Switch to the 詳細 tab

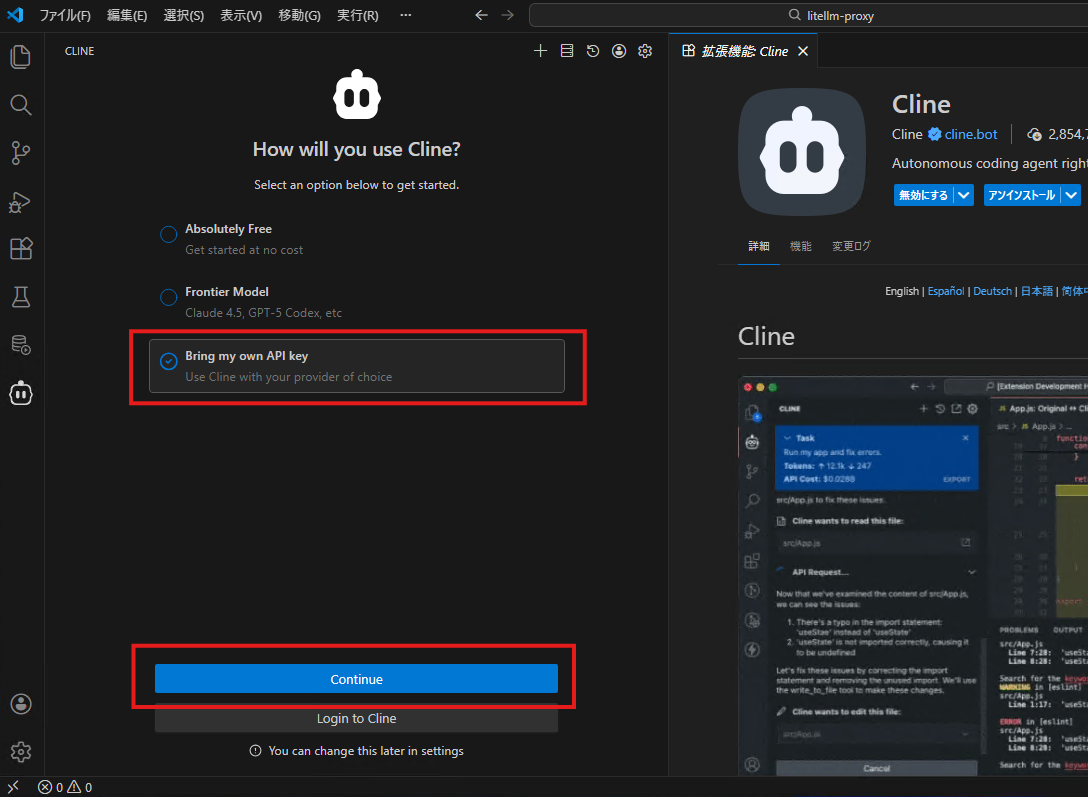tap(759, 246)
